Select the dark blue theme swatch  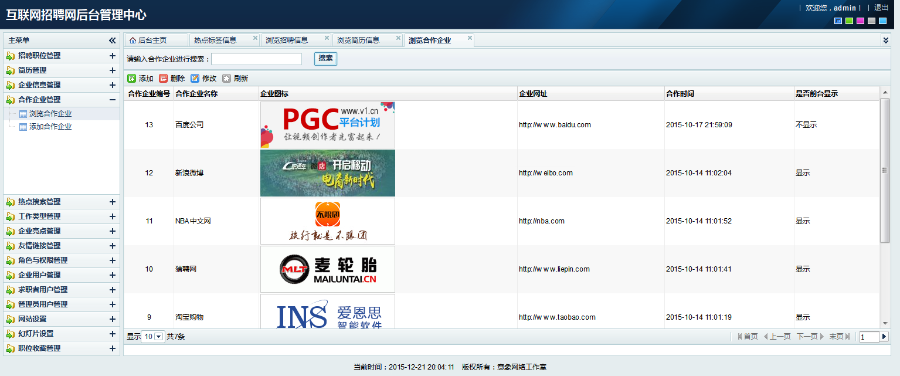click(x=837, y=21)
